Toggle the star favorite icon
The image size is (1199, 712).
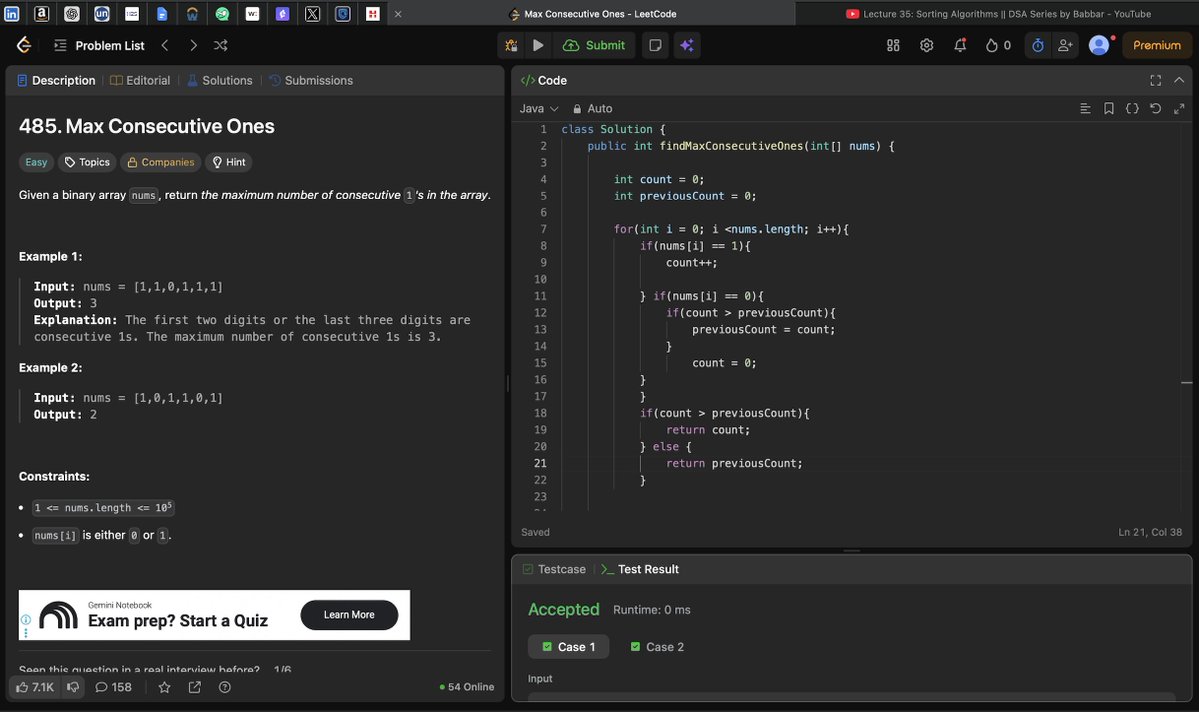coord(164,687)
